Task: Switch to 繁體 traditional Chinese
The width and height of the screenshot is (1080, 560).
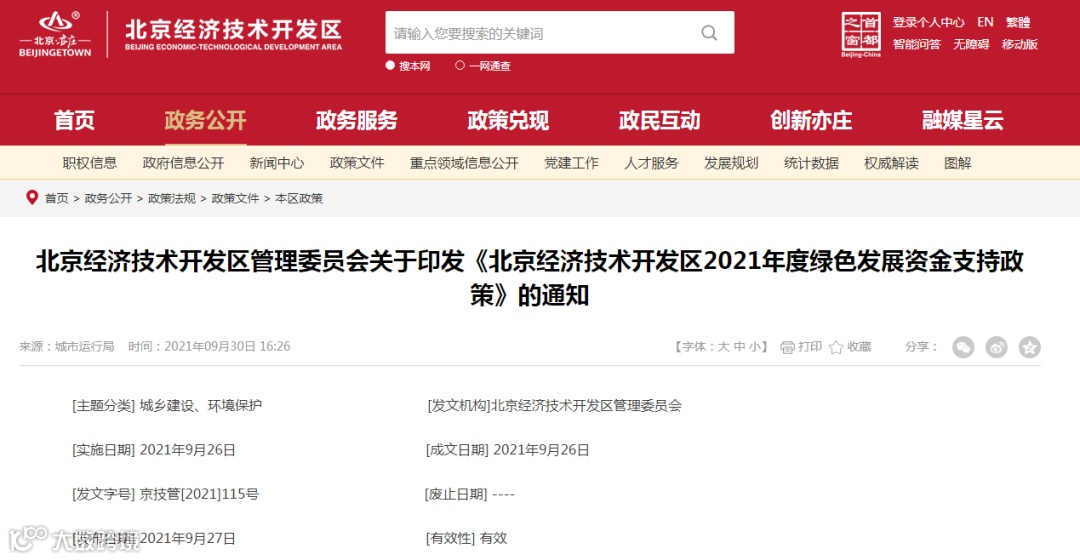Action: pos(1018,22)
